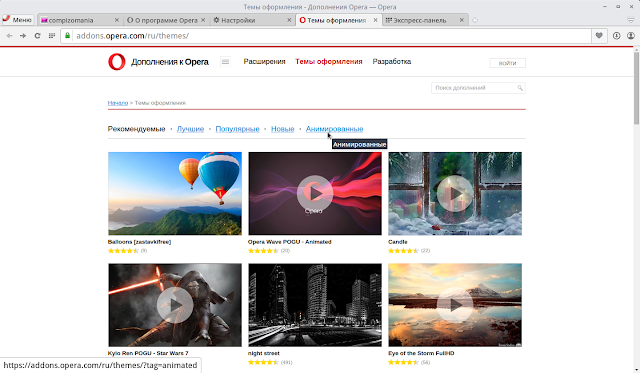Click the Balloons [zastavkifree] title
The image size is (640, 373).
pyautogui.click(x=139, y=242)
